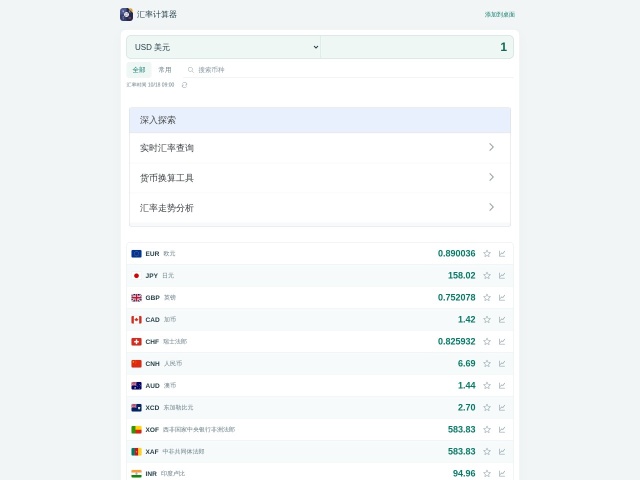Image resolution: width=640 pixels, height=480 pixels.
Task: Click the GBP United Kingdom flag icon
Action: (136, 298)
